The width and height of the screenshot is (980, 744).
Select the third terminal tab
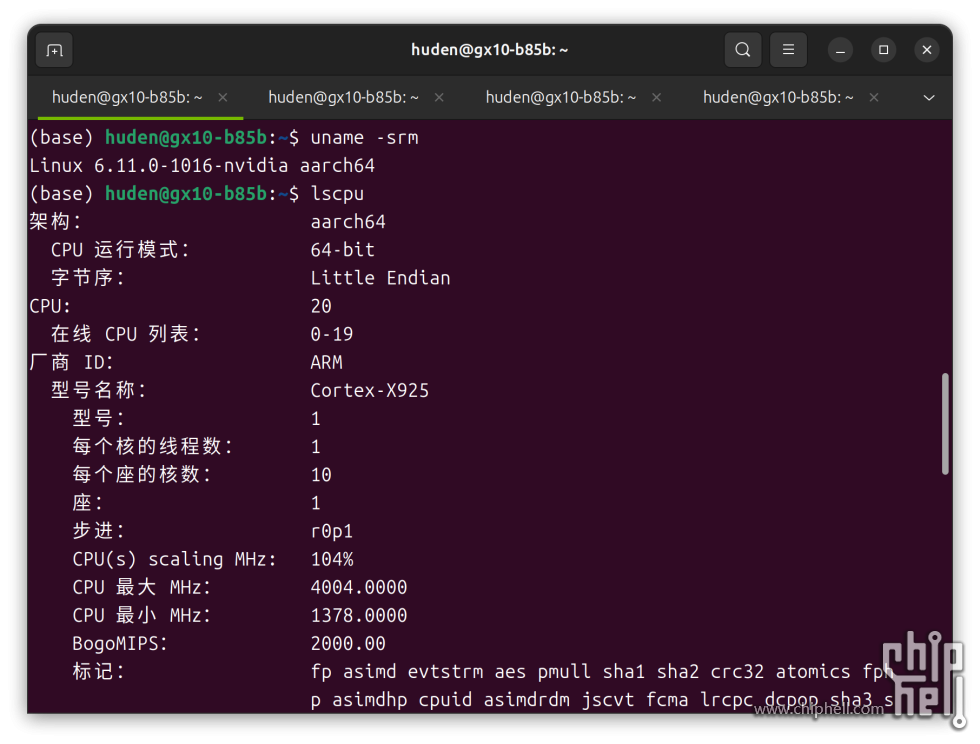coord(561,97)
